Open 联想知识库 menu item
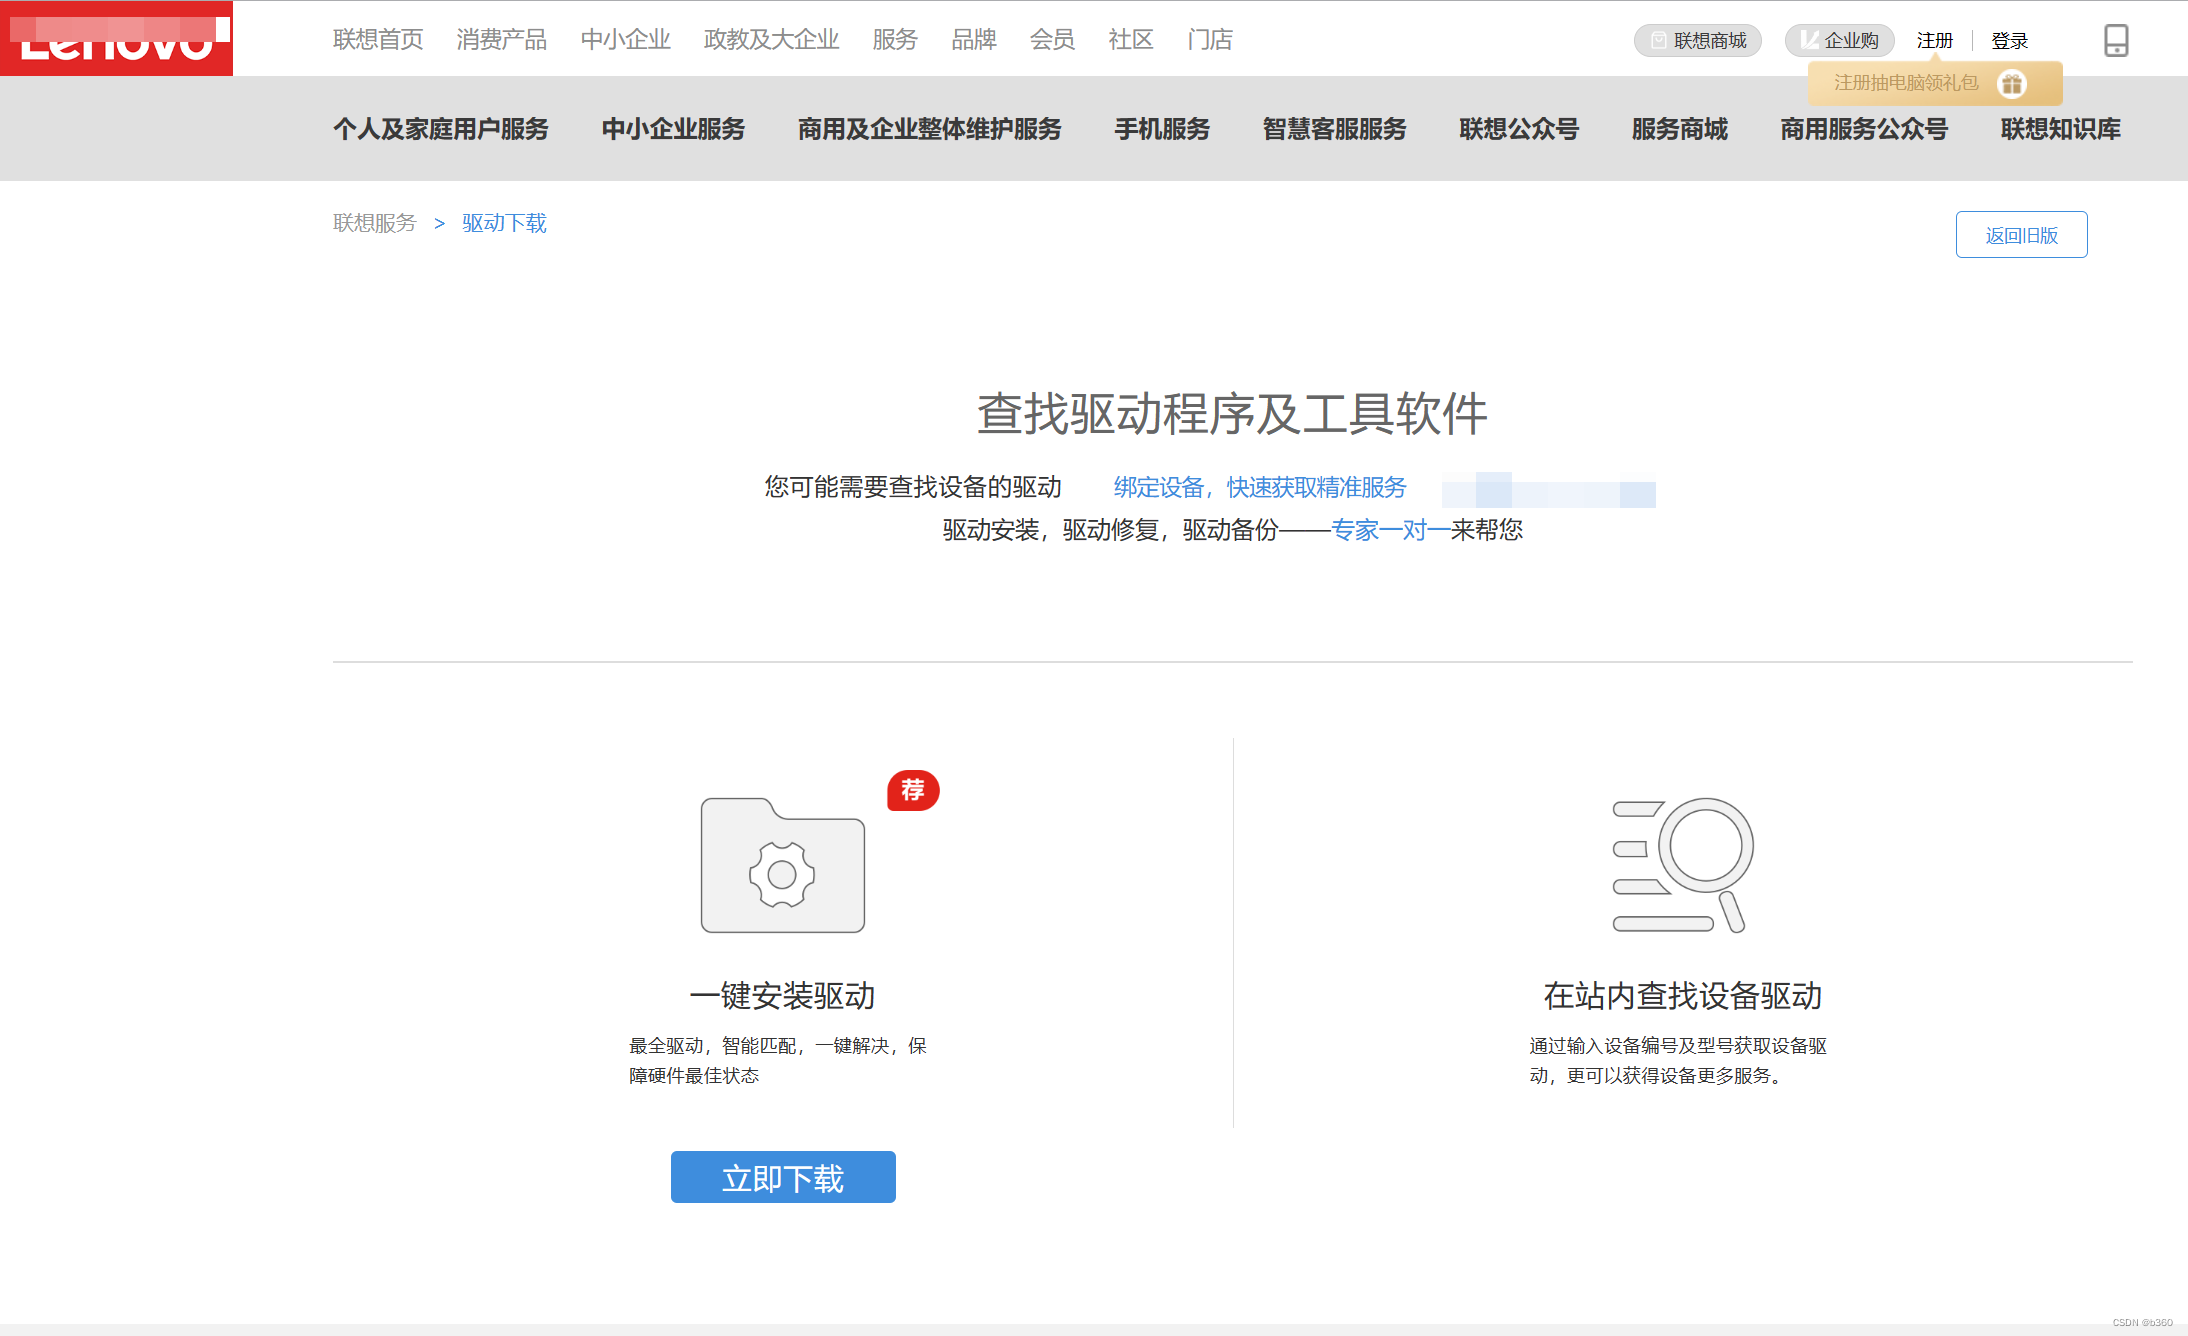This screenshot has width=2188, height=1336. (2060, 129)
